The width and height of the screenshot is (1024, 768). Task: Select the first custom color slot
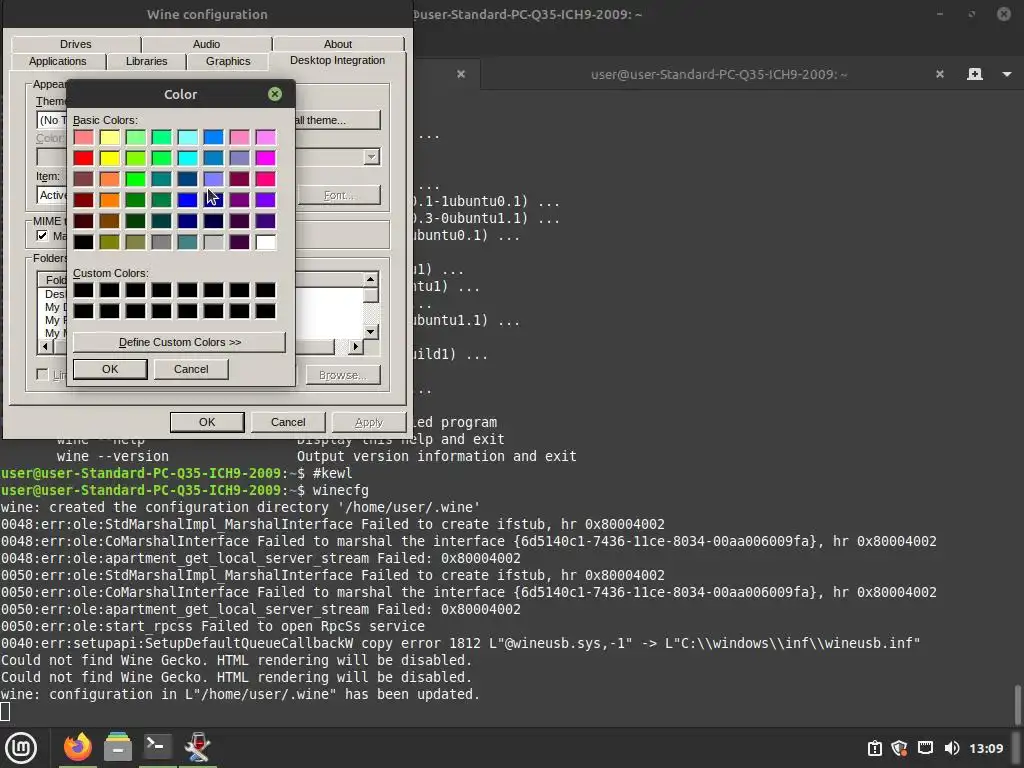click(x=84, y=290)
